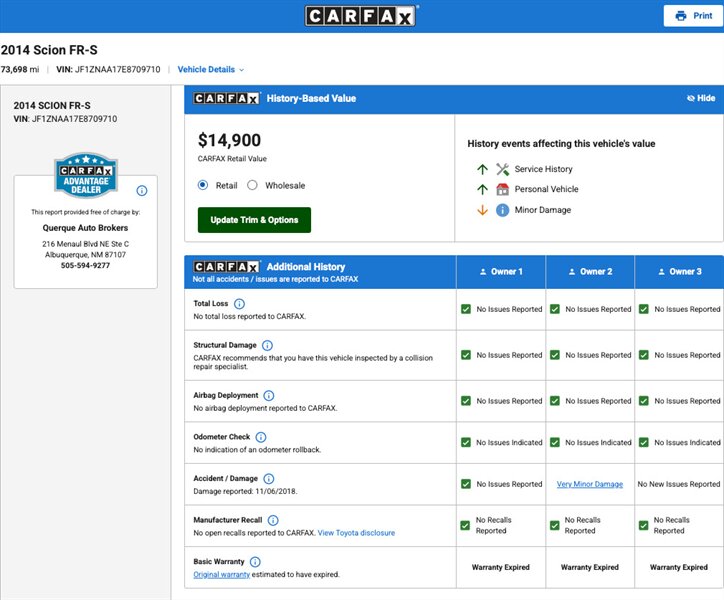Click 73,698 mi mileage text

[20, 69]
